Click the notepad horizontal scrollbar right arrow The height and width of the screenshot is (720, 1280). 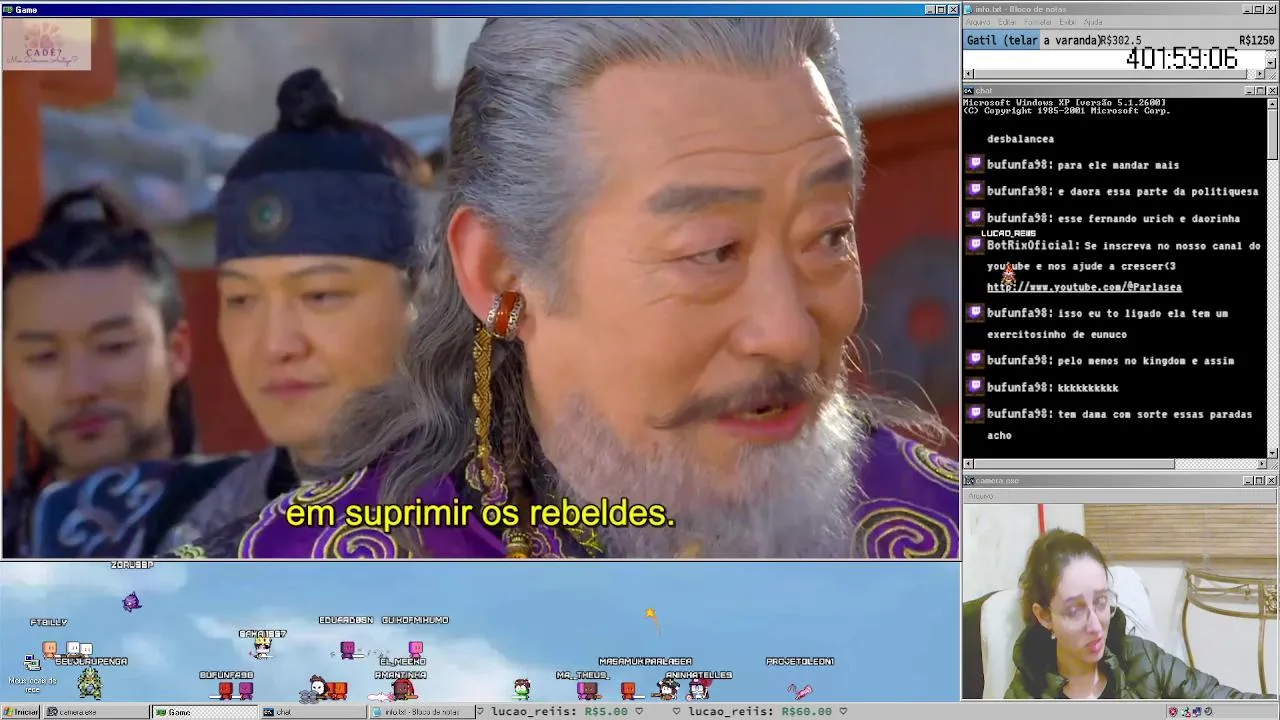coord(1260,74)
